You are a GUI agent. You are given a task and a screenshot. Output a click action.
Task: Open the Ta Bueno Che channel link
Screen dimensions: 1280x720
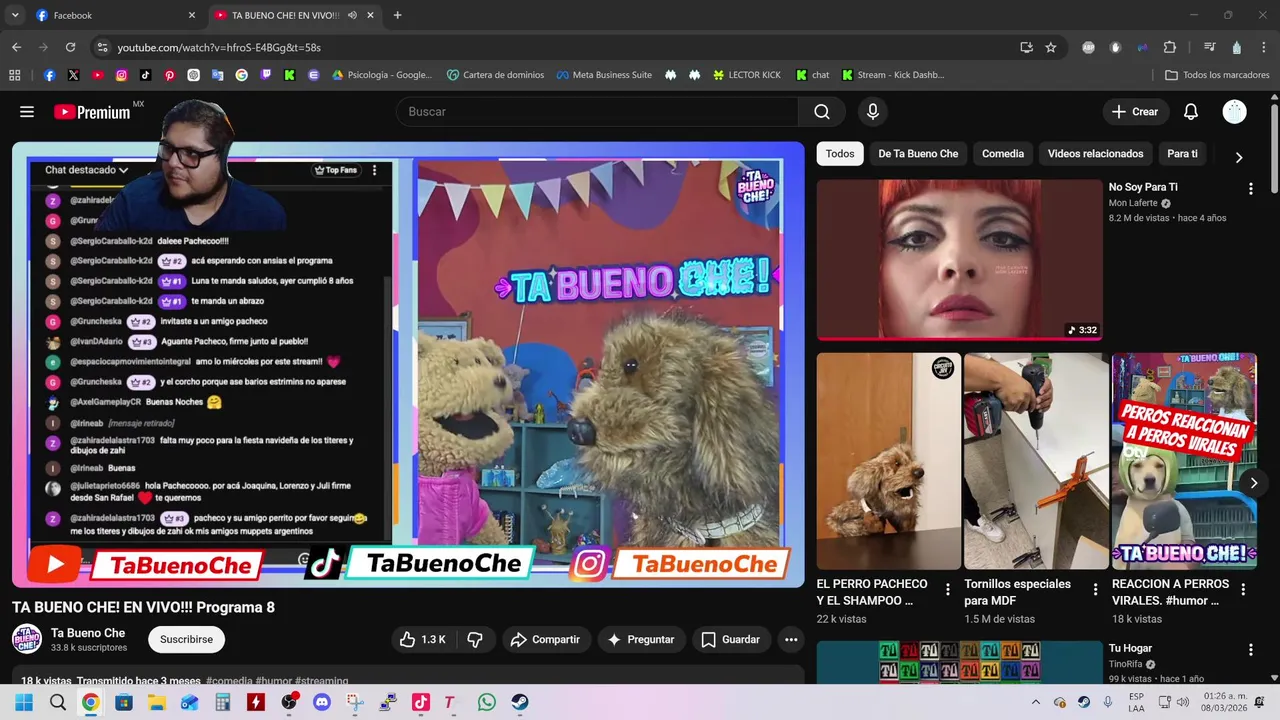(88, 633)
